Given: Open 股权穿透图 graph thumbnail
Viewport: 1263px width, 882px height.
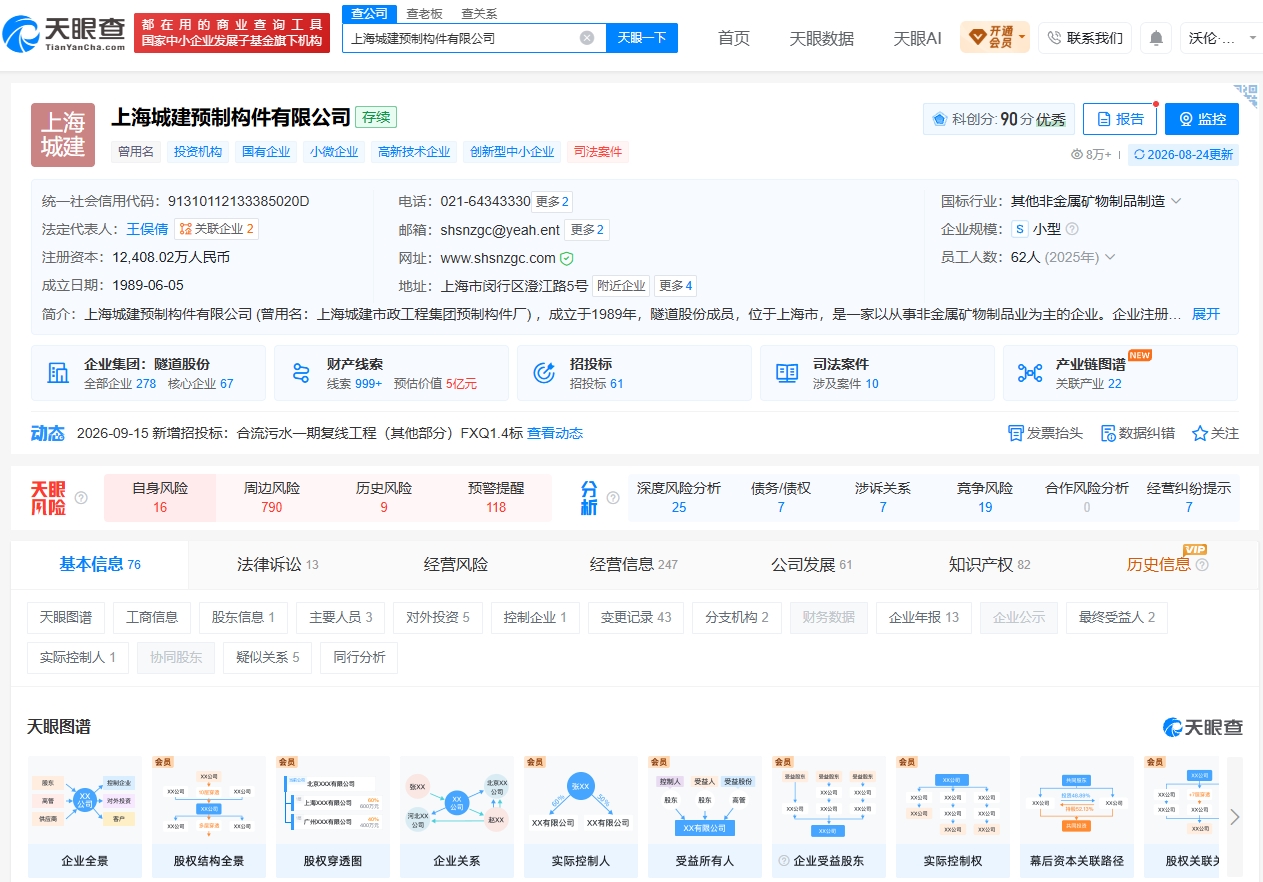Looking at the screenshot, I should 333,816.
